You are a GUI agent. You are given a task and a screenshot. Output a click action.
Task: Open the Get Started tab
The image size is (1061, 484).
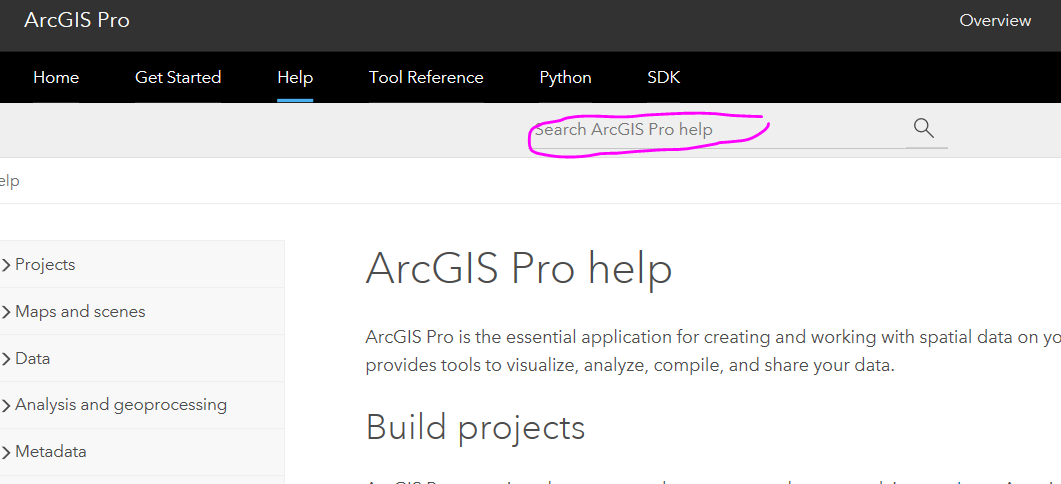178,77
